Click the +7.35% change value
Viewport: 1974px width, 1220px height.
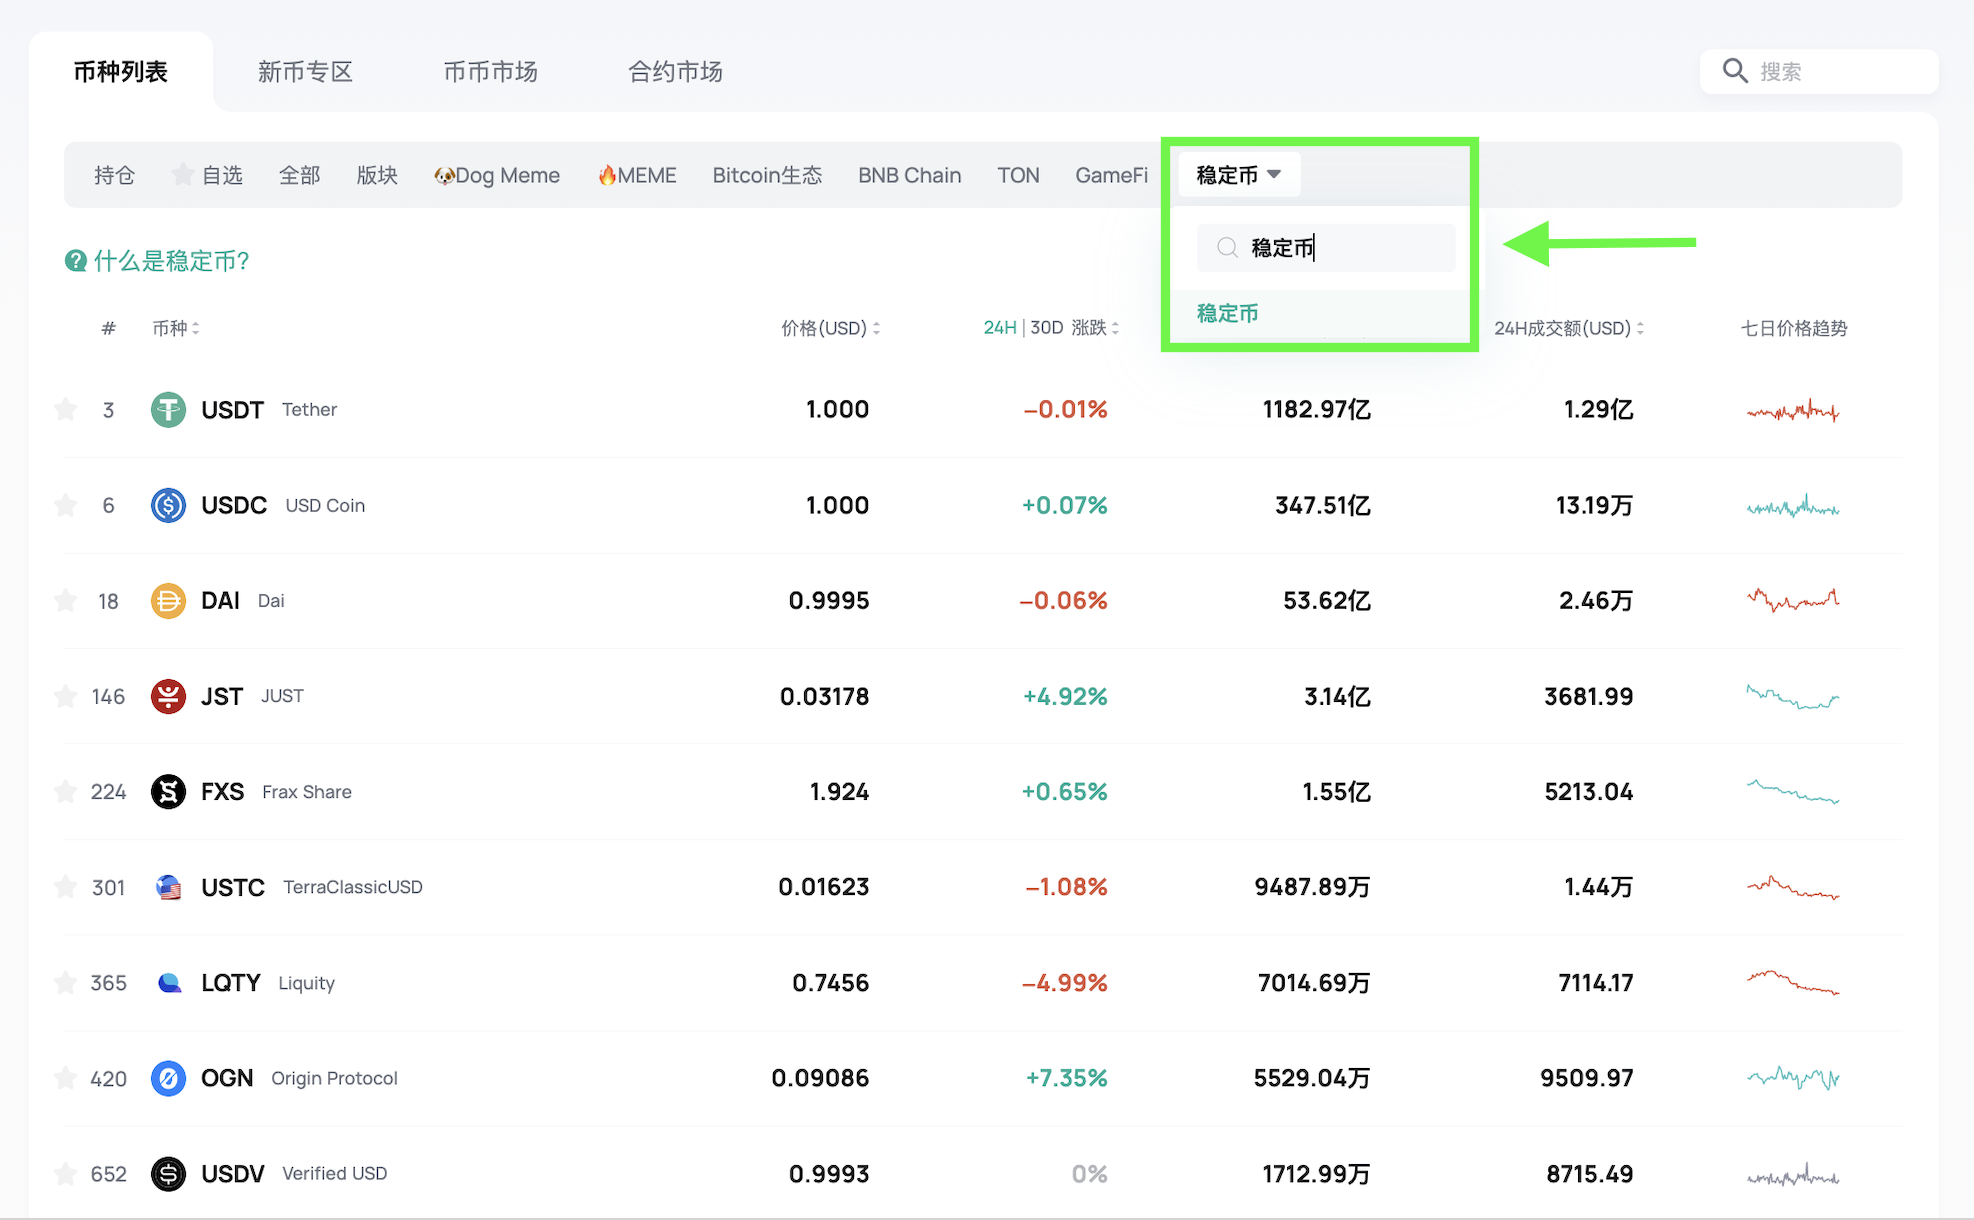pyautogui.click(x=1066, y=1078)
